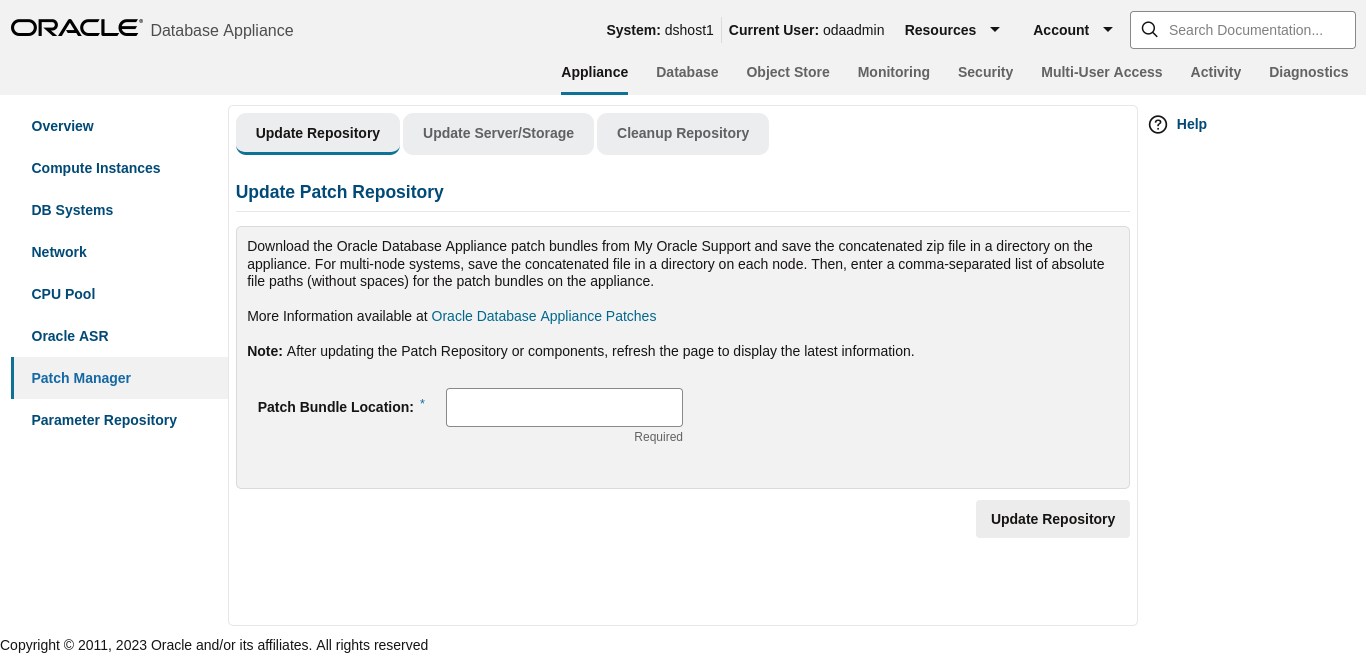1366x654 pixels.
Task: Open the Parameter Repository sidebar item
Action: click(x=104, y=420)
